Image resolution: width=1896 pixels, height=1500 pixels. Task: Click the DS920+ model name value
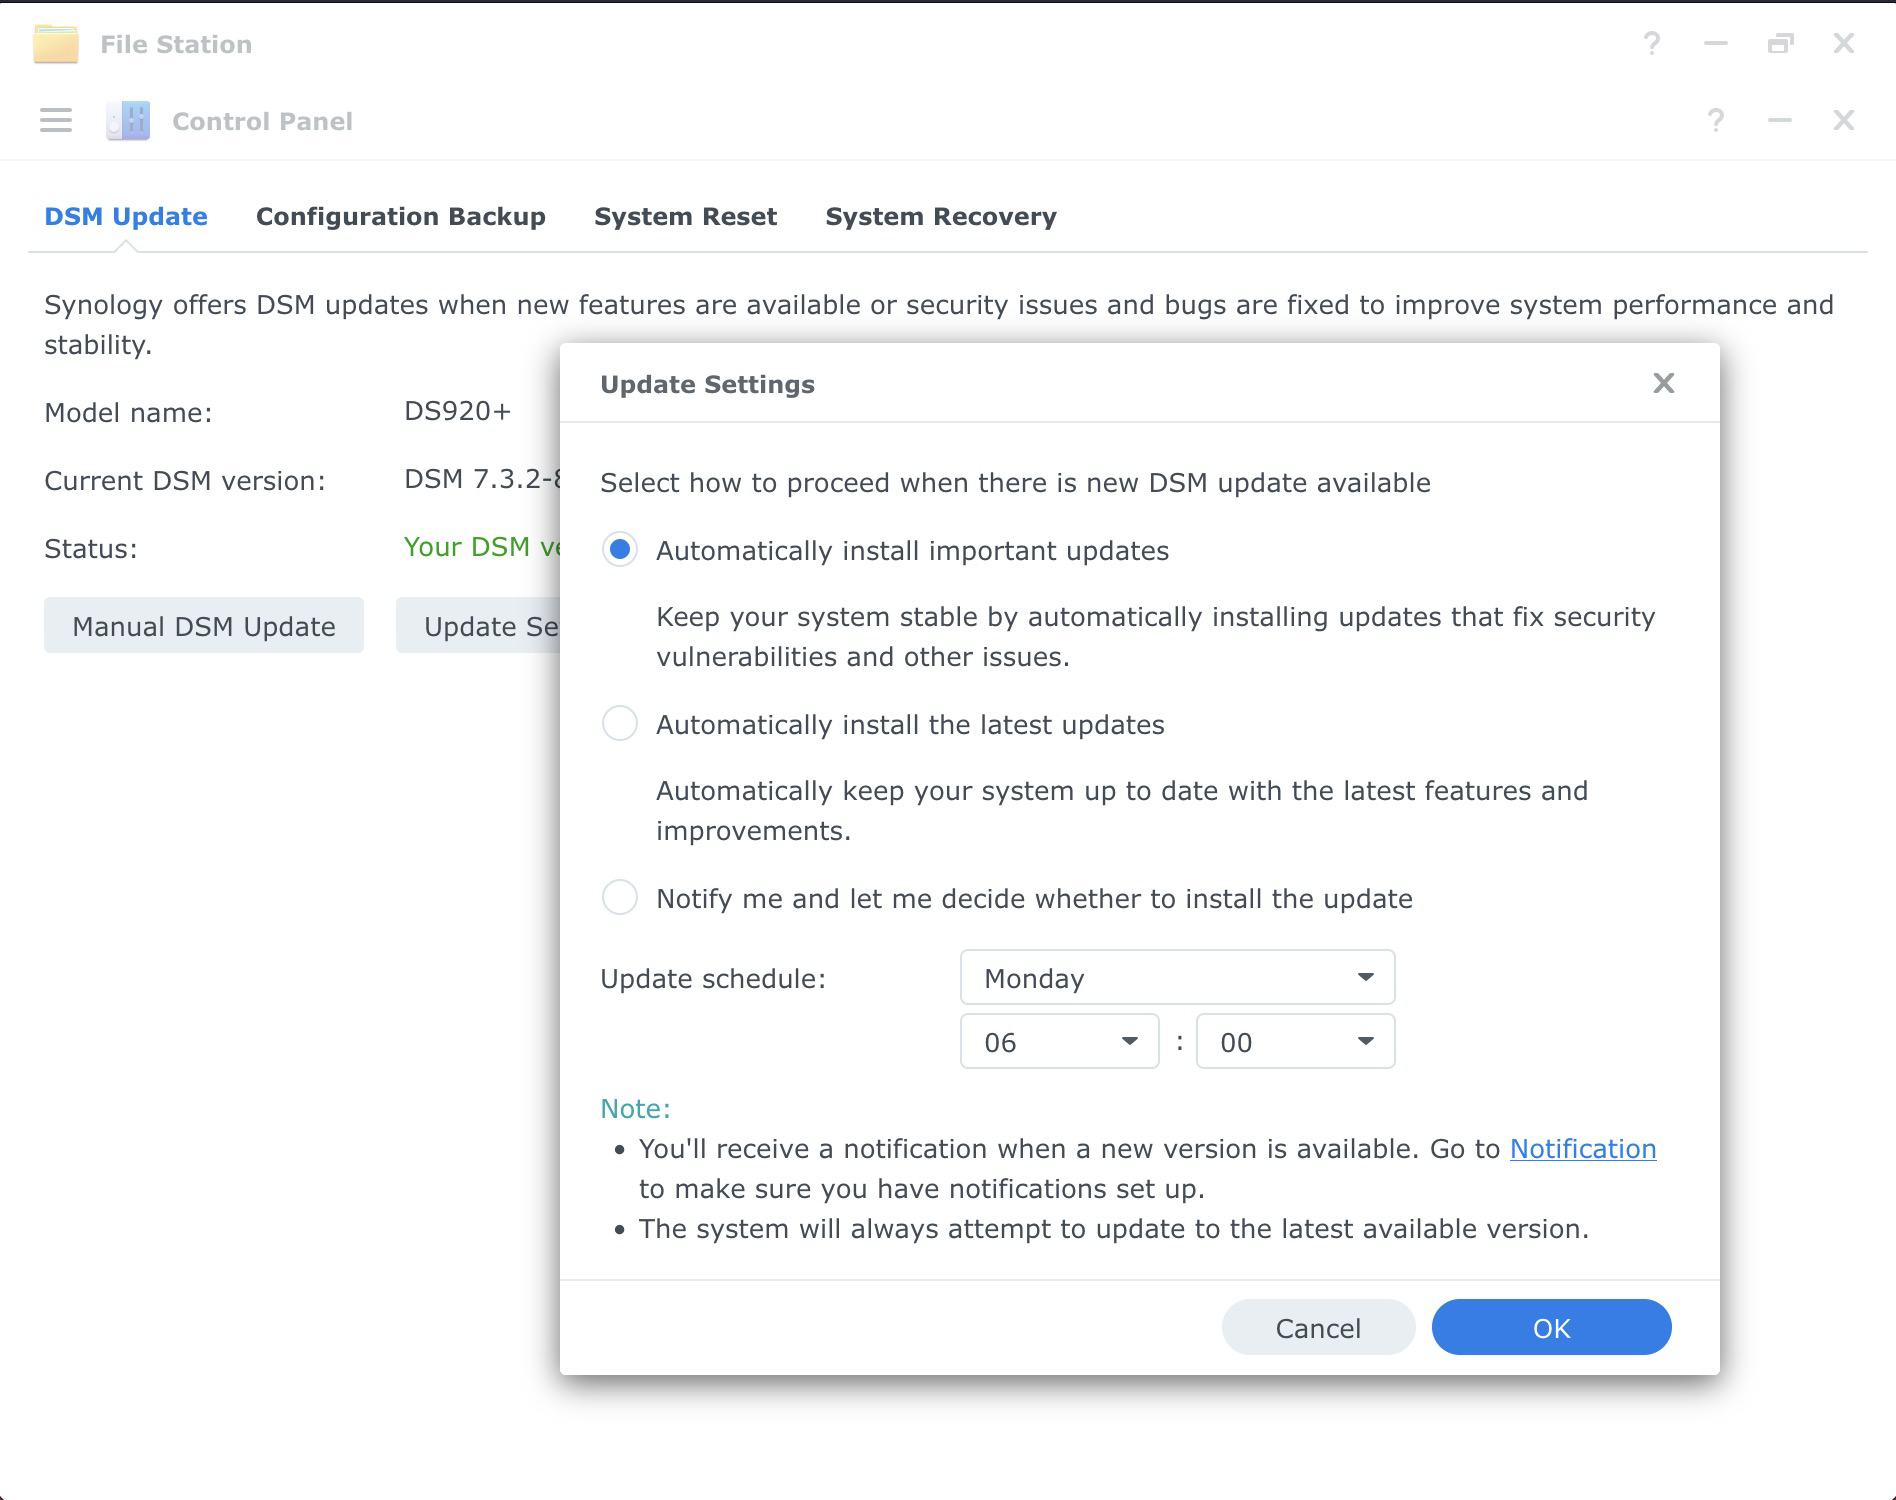pyautogui.click(x=458, y=411)
